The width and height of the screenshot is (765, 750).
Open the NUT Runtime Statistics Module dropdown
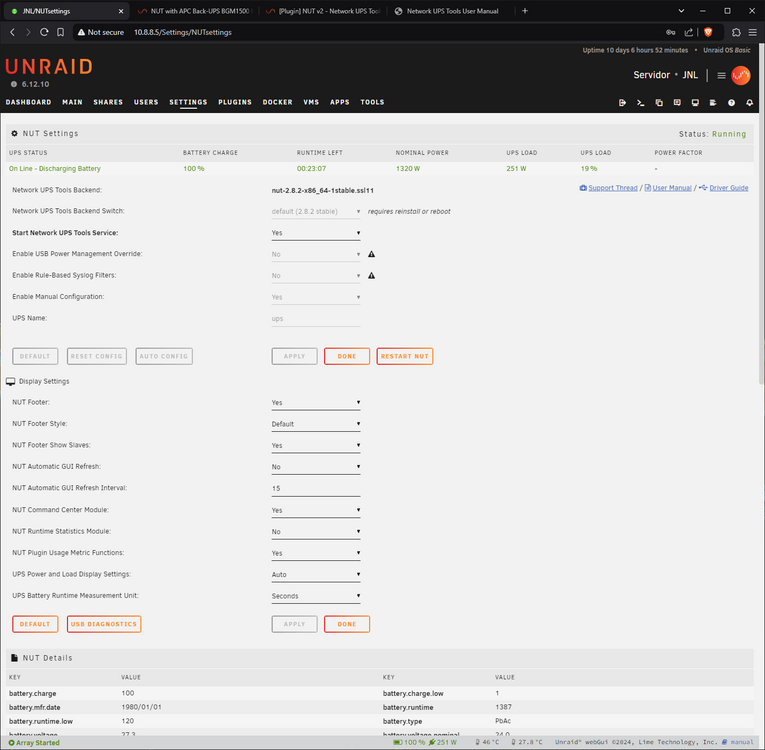pyautogui.click(x=316, y=532)
